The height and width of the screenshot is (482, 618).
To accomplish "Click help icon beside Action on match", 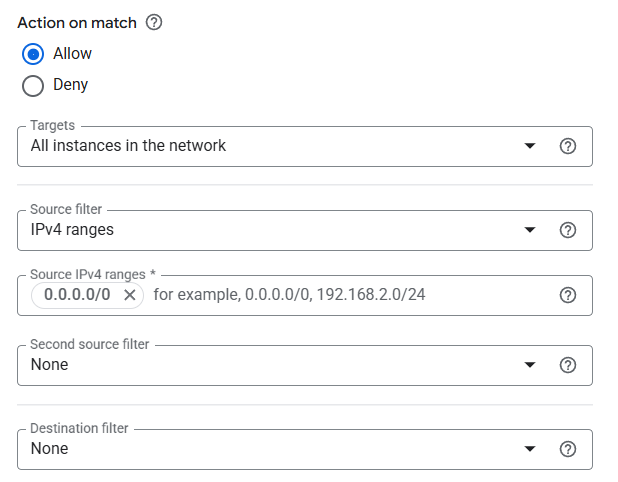I will pyautogui.click(x=154, y=22).
